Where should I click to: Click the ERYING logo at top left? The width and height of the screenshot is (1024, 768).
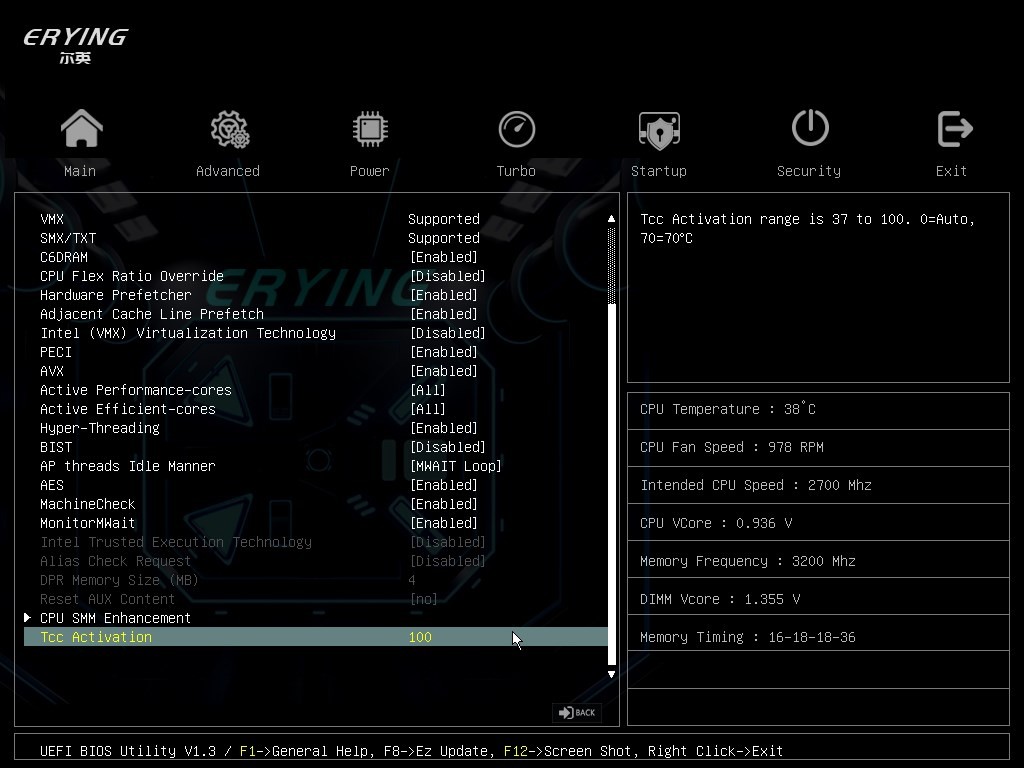75,44
